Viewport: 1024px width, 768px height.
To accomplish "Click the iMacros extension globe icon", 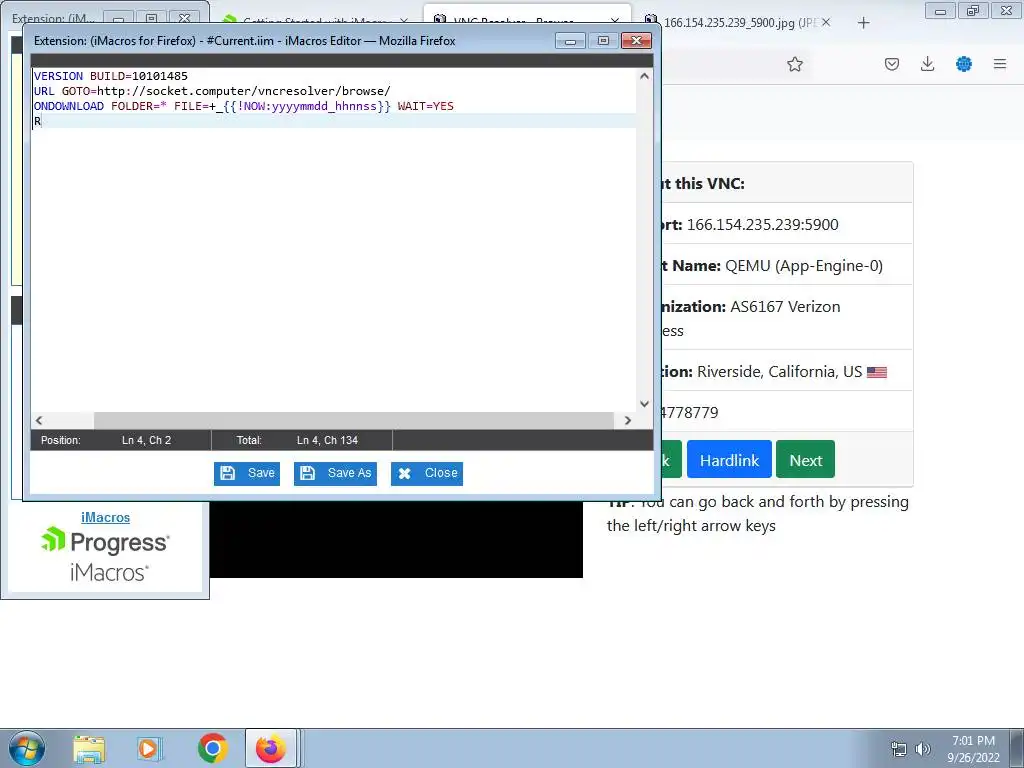I will [964, 64].
